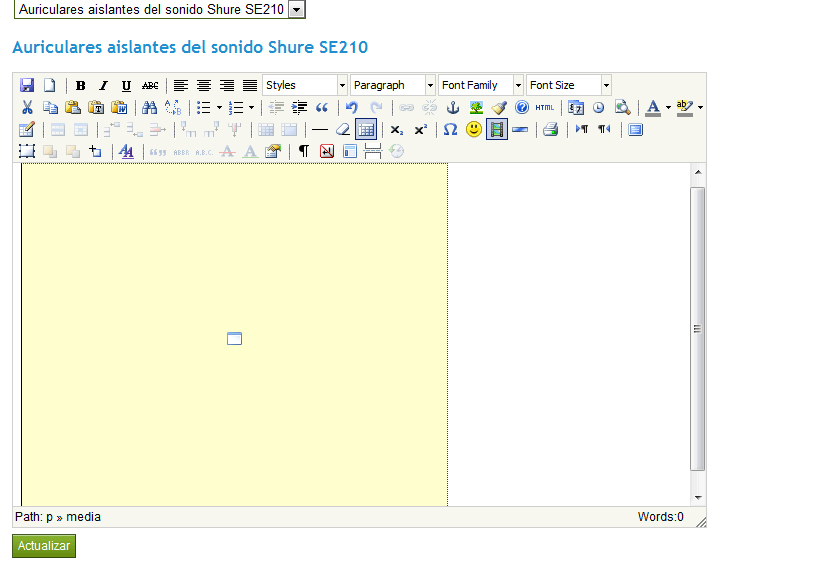Undo the last edit
826x562 pixels.
352,107
